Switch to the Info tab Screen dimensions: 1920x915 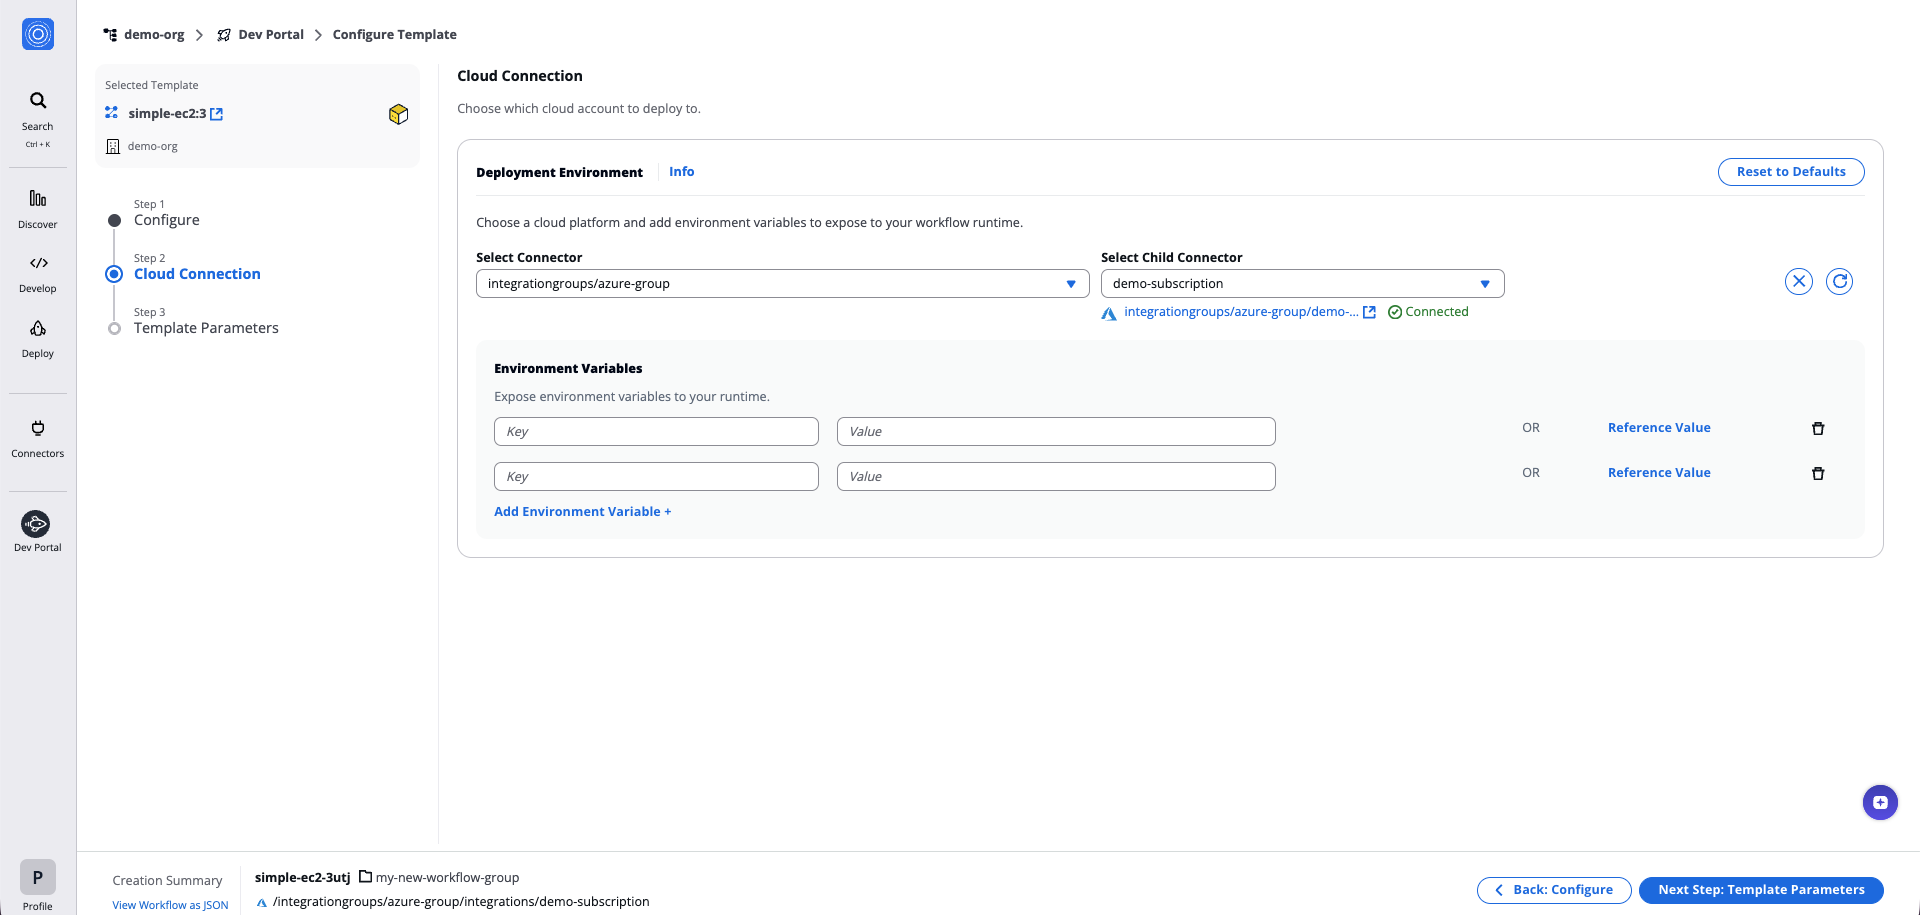coord(681,171)
